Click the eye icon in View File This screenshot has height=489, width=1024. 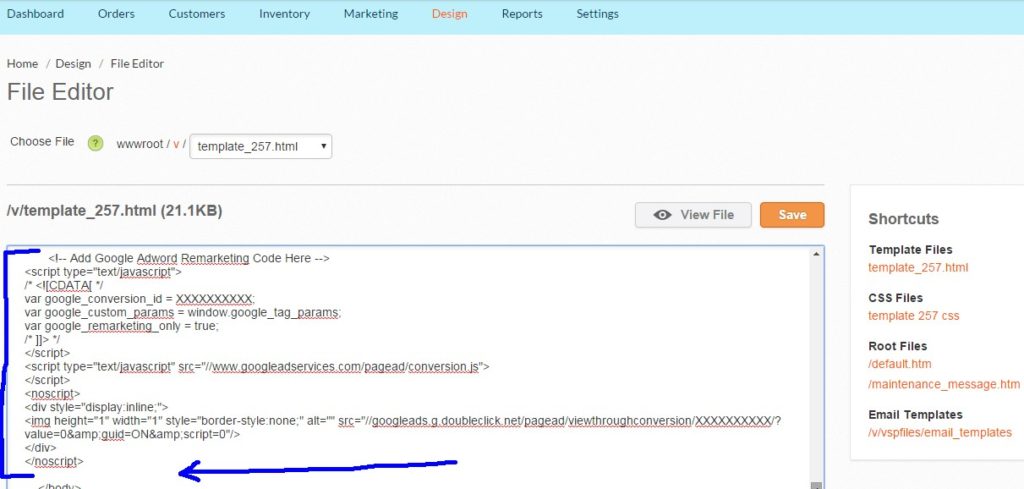[x=662, y=215]
